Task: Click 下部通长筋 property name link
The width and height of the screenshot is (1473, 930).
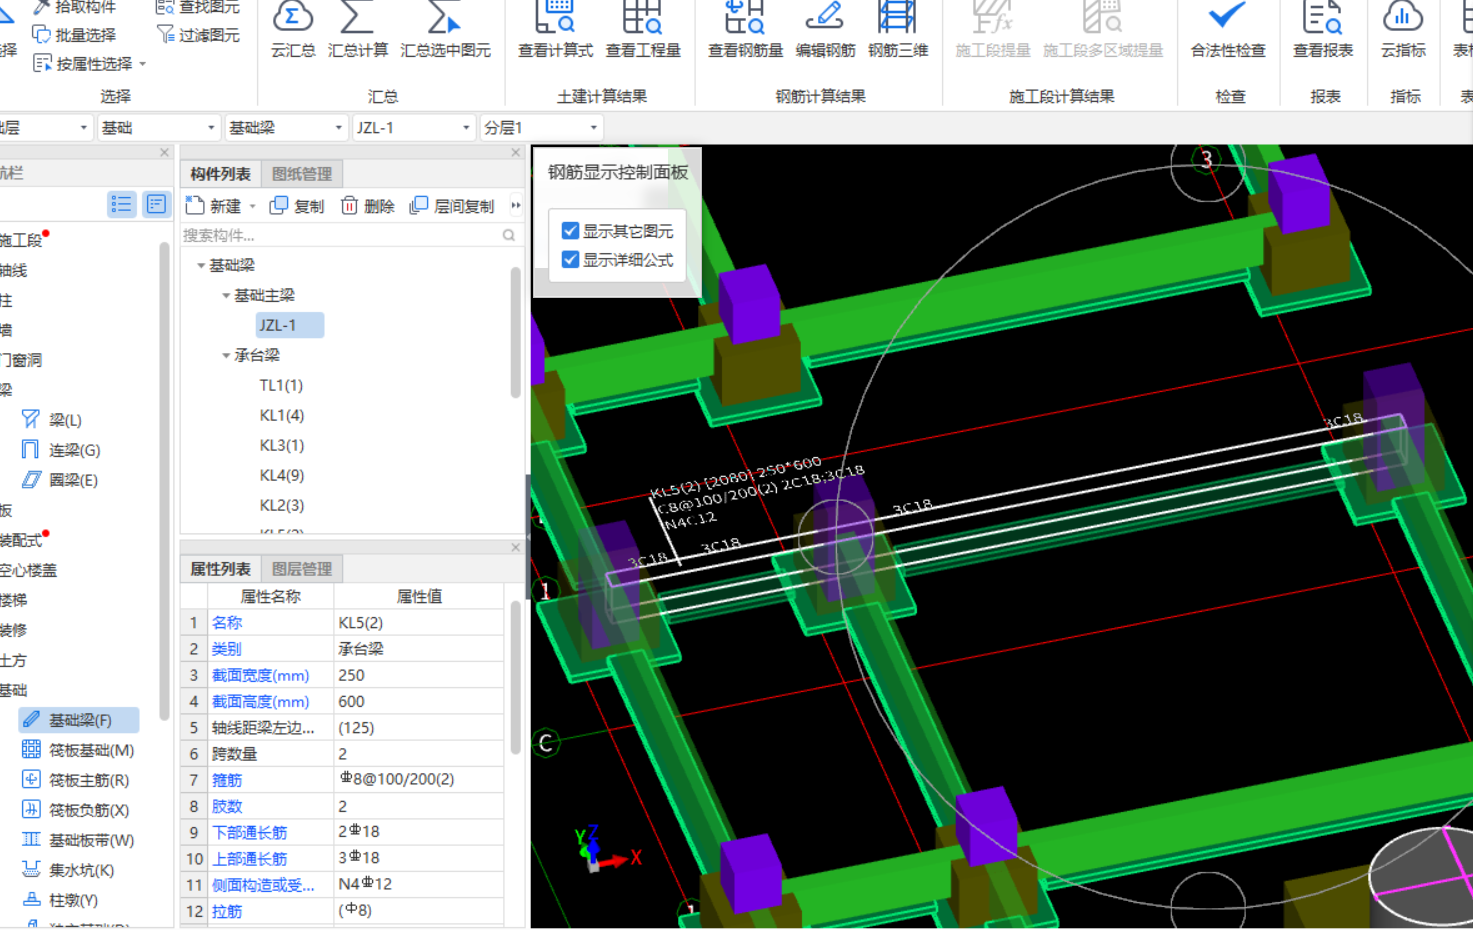Action: [249, 832]
